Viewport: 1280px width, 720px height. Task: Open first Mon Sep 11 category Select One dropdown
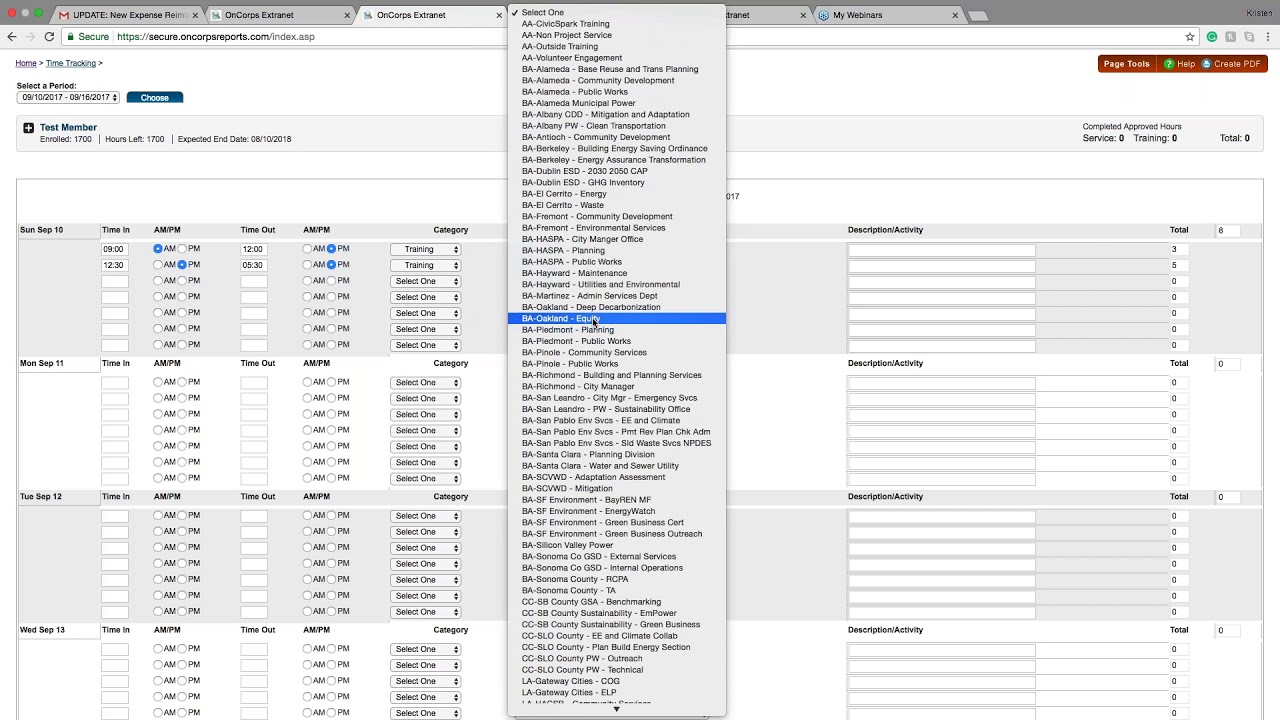click(425, 382)
